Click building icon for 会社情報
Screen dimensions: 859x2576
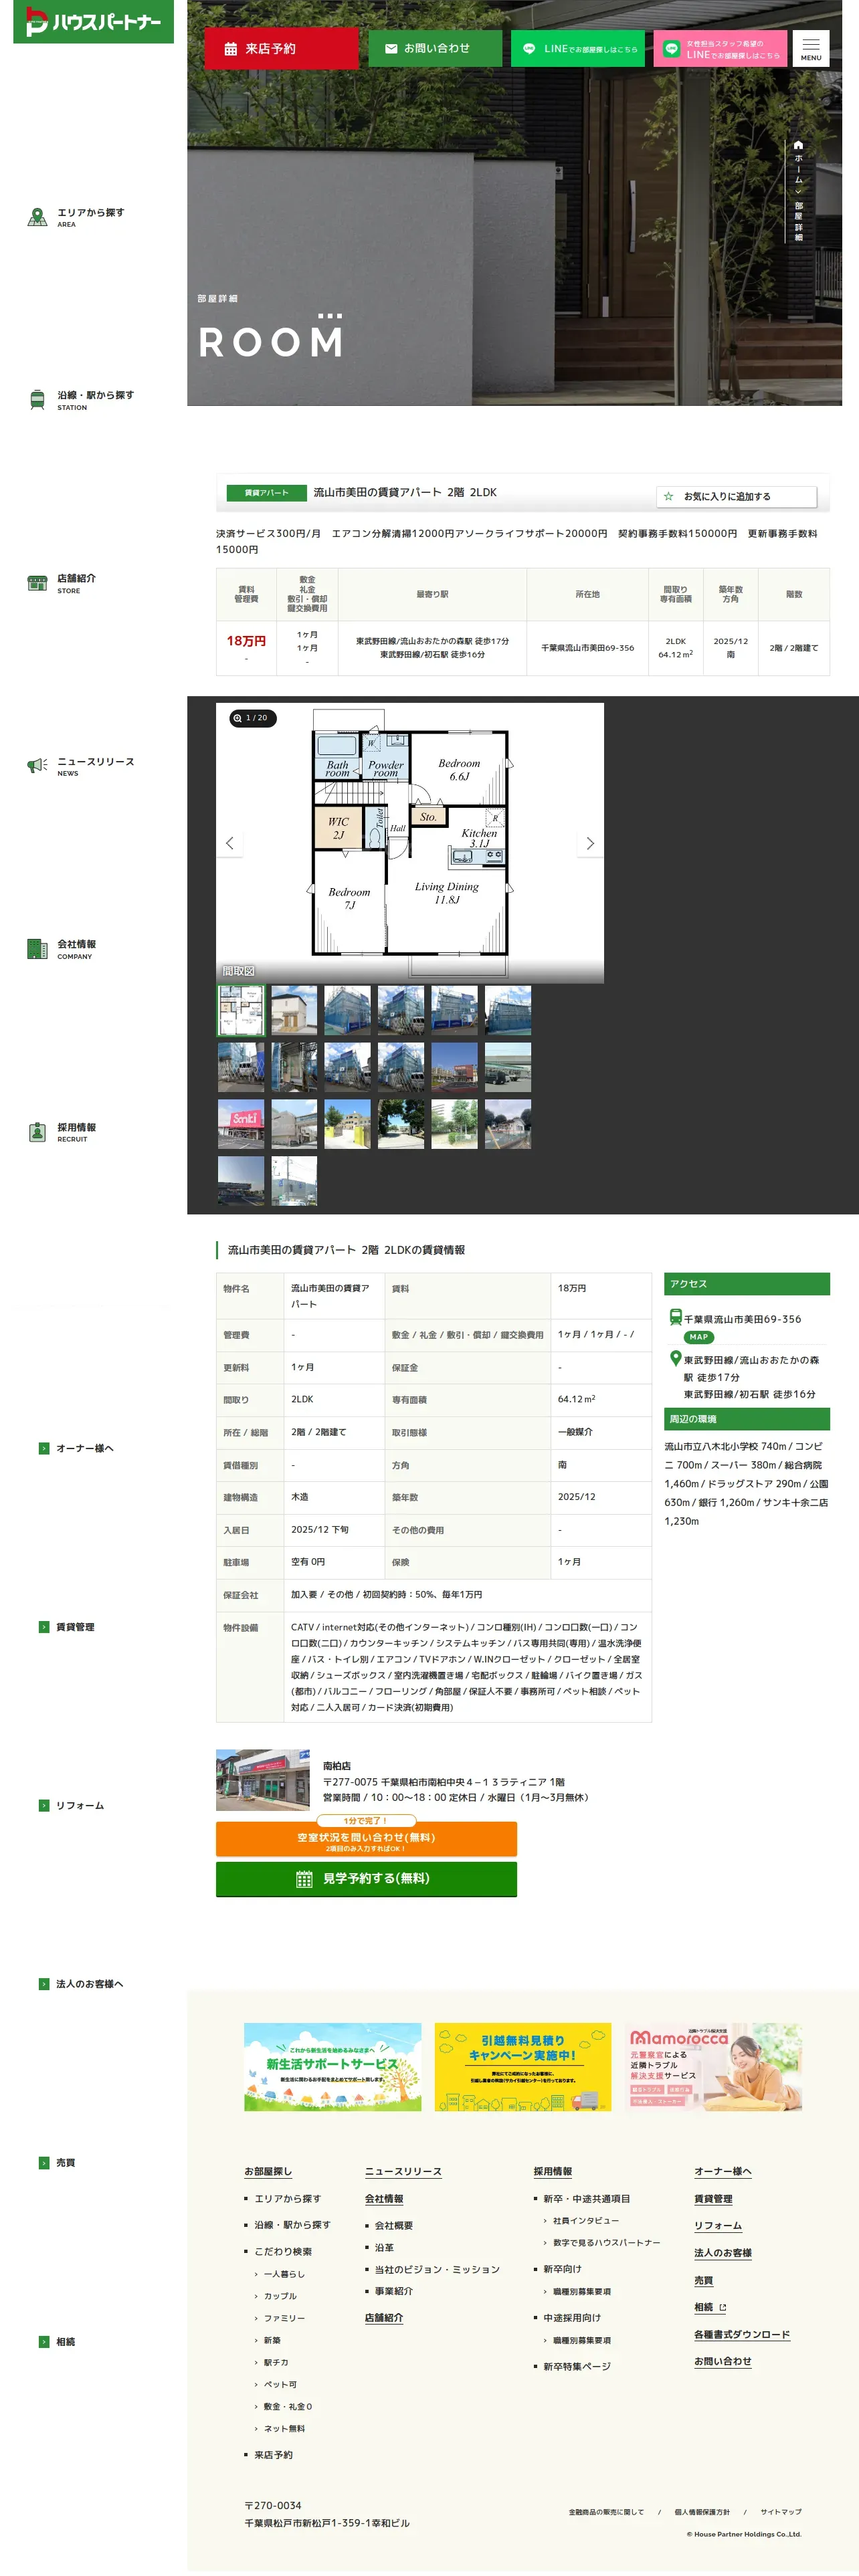[x=37, y=949]
